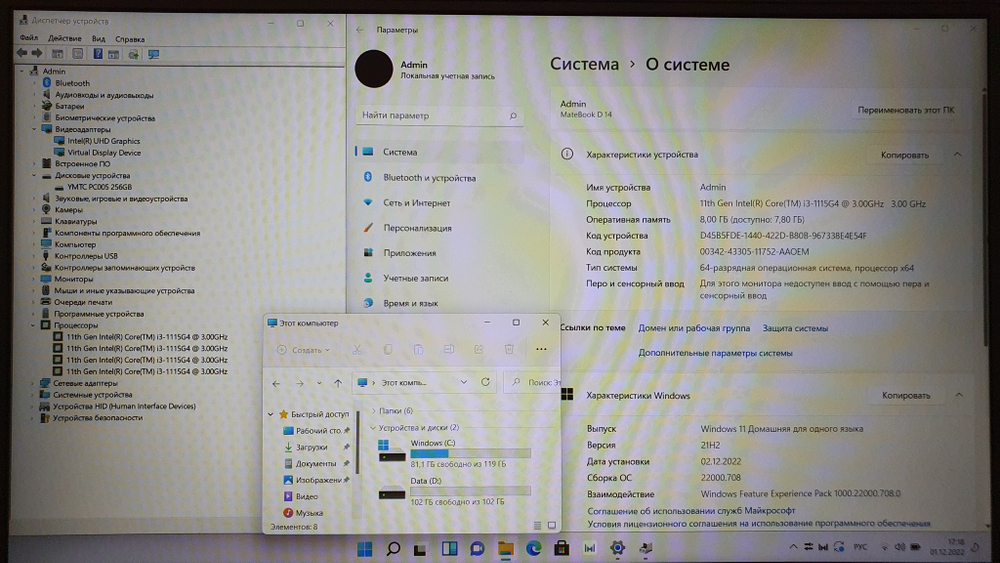
Task: Open Дополнительные параметры системы link
Action: point(715,353)
